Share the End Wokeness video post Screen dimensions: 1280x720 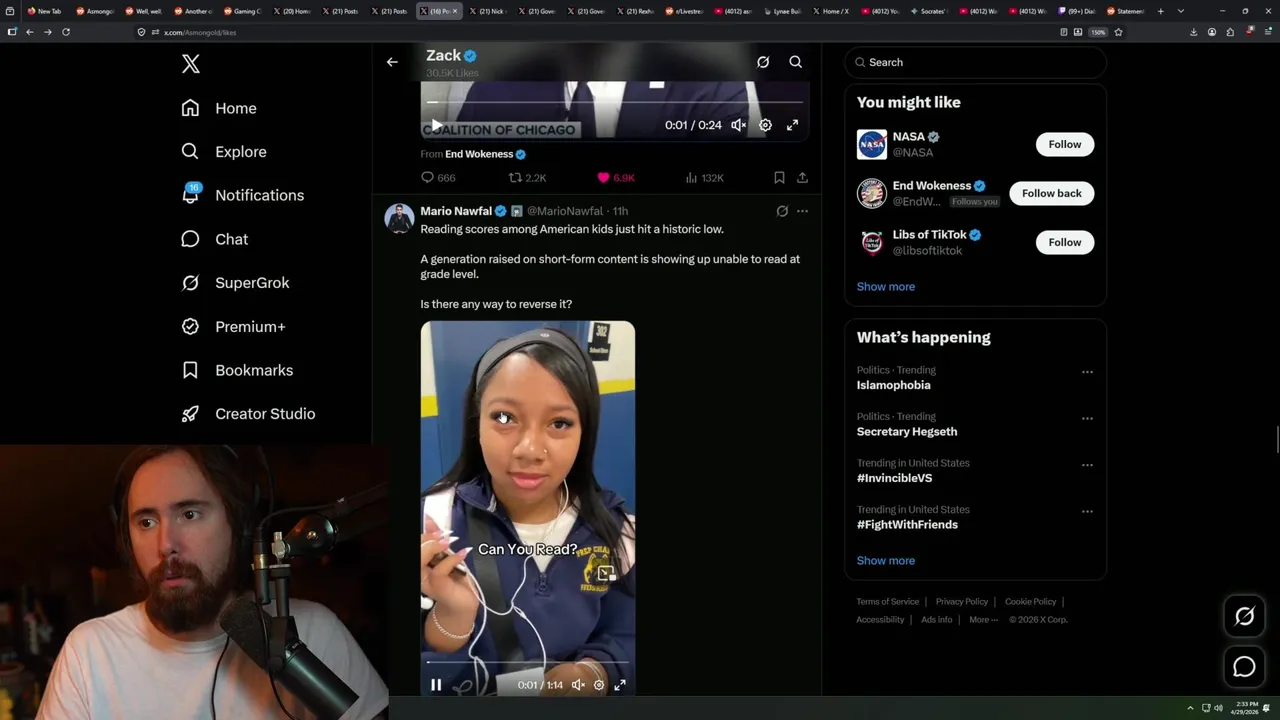(802, 178)
